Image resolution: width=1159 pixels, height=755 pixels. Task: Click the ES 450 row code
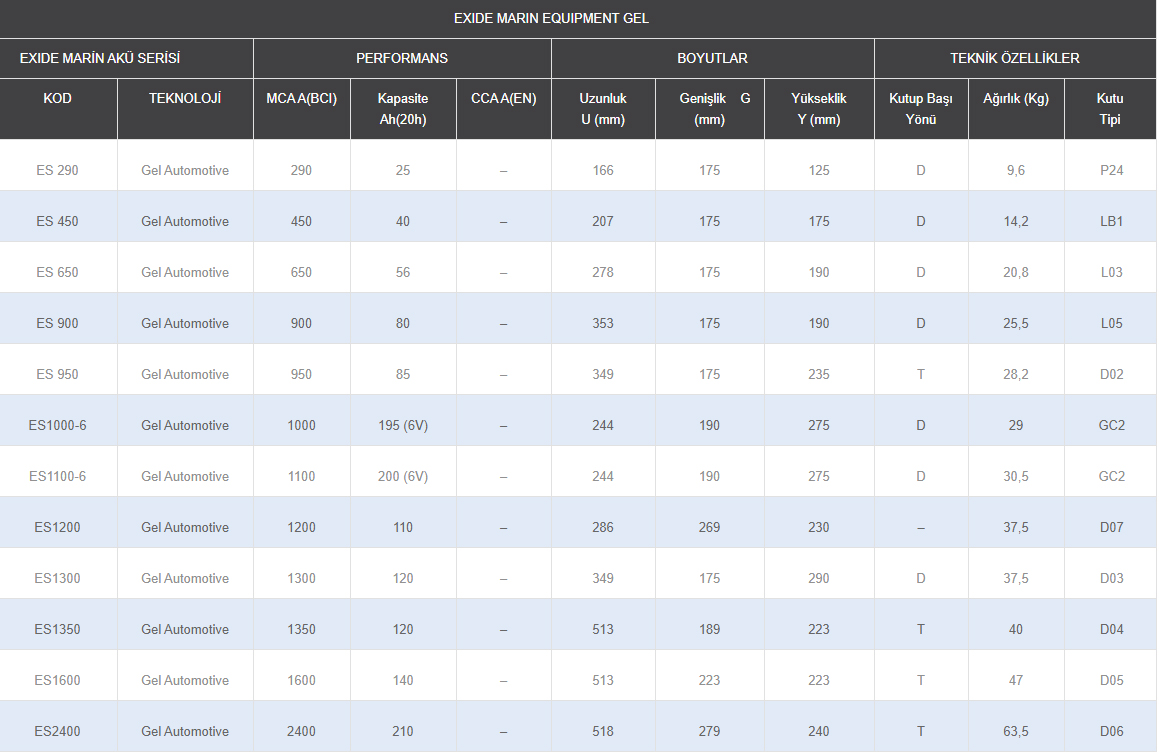[x=58, y=221]
